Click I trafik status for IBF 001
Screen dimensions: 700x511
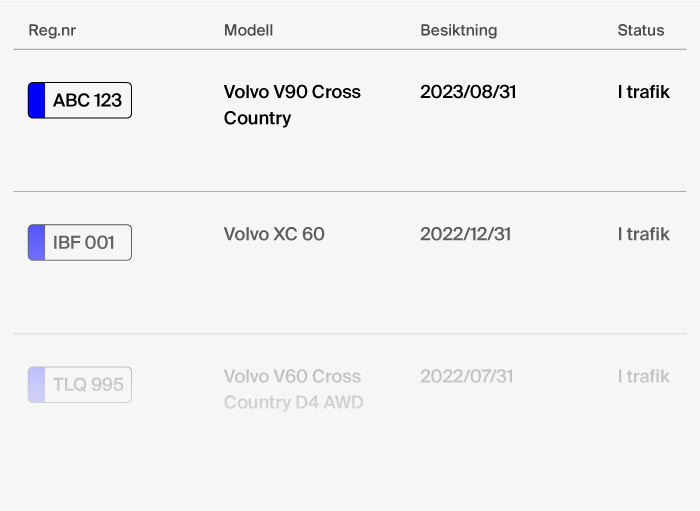644,234
